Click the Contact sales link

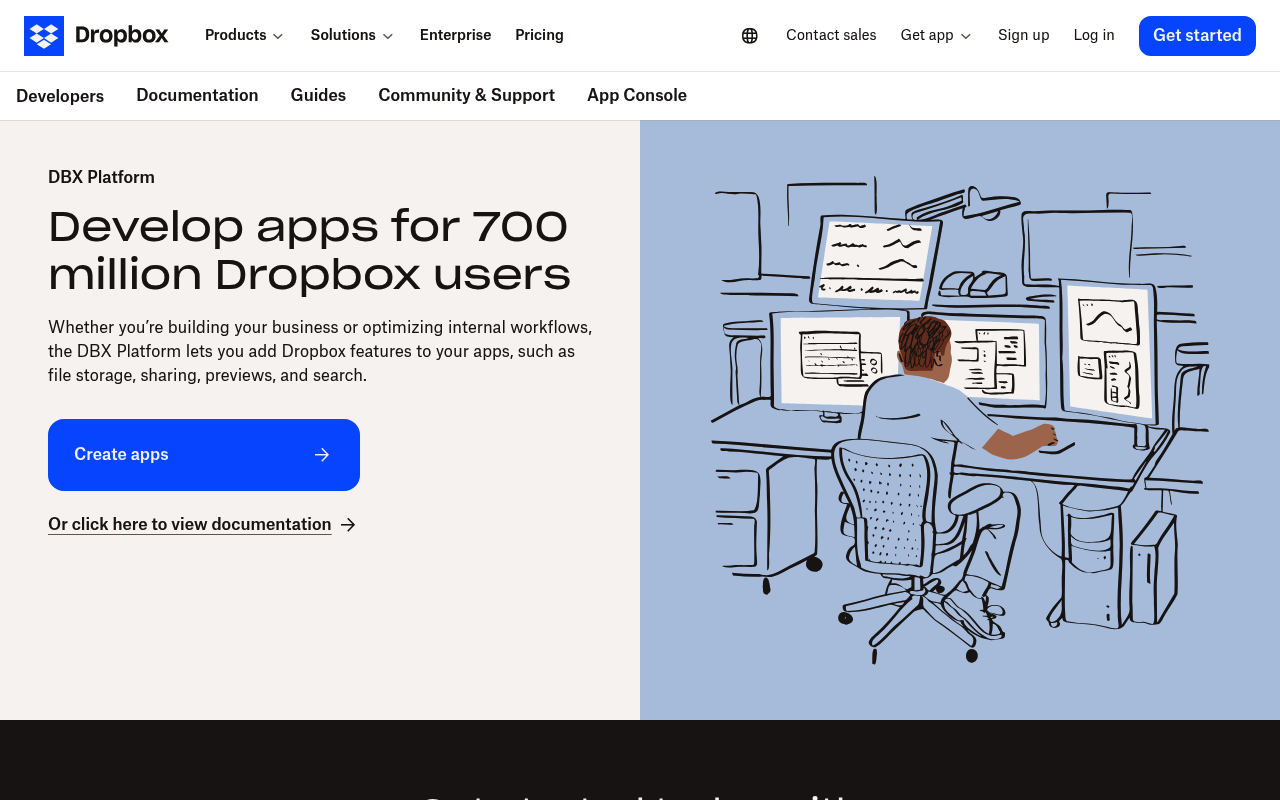click(x=831, y=35)
